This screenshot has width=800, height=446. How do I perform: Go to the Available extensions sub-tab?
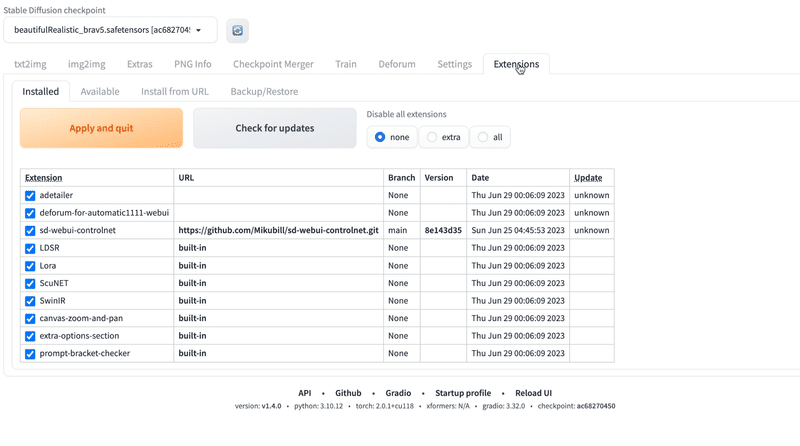[x=100, y=91]
